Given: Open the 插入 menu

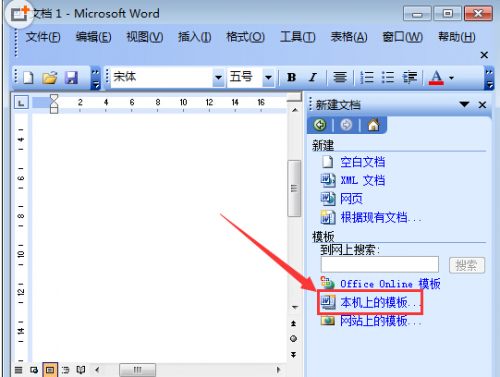Looking at the screenshot, I should [194, 37].
